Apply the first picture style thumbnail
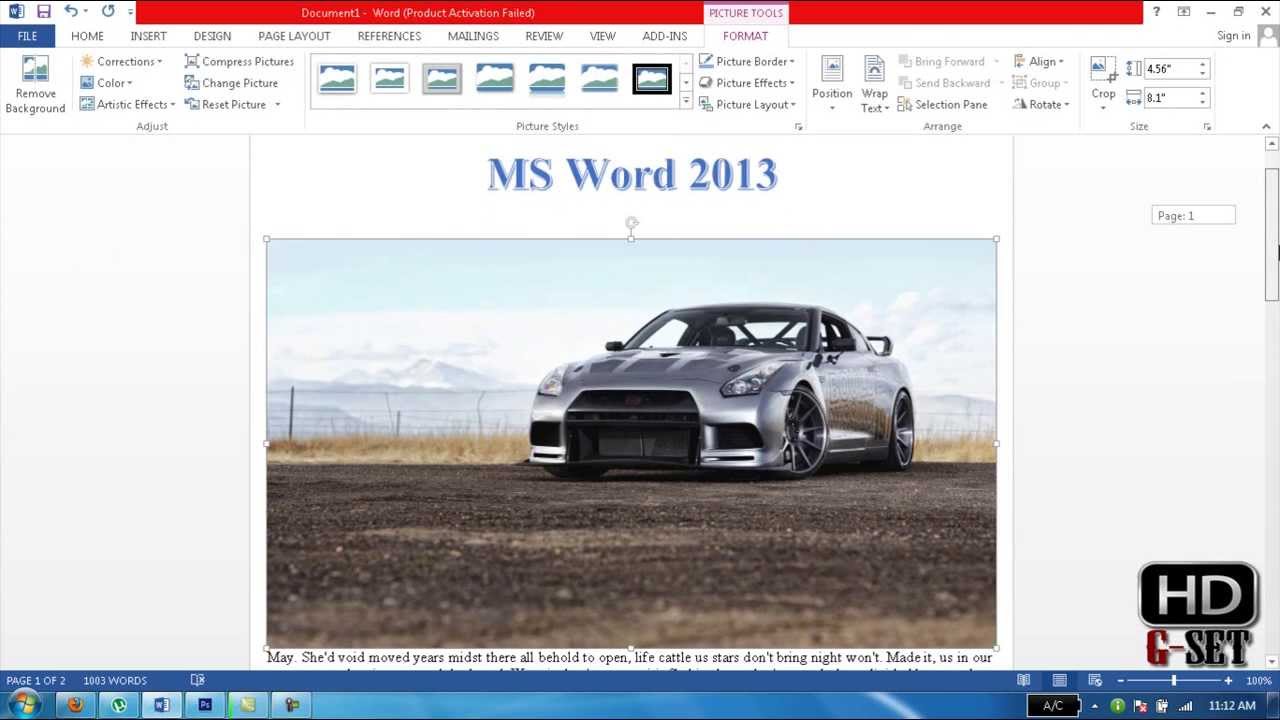 pyautogui.click(x=337, y=78)
